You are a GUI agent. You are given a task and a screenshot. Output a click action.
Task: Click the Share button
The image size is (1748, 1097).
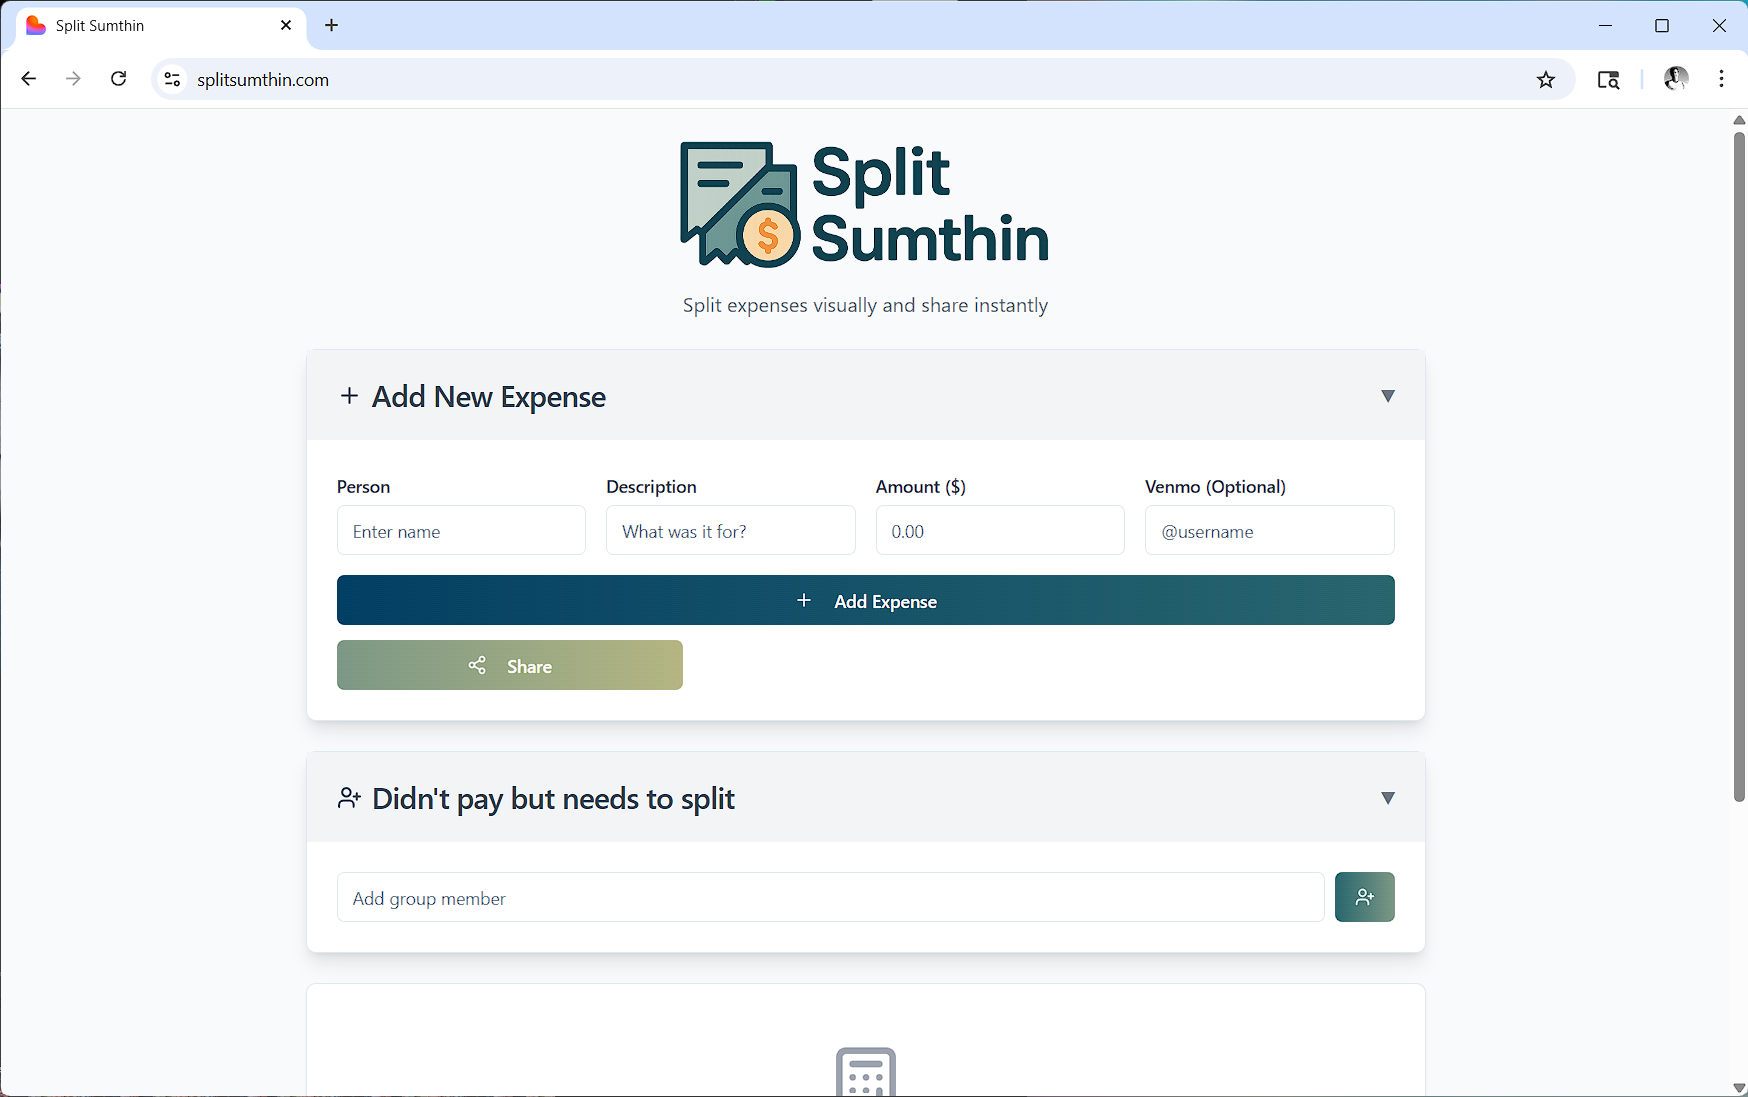click(509, 665)
